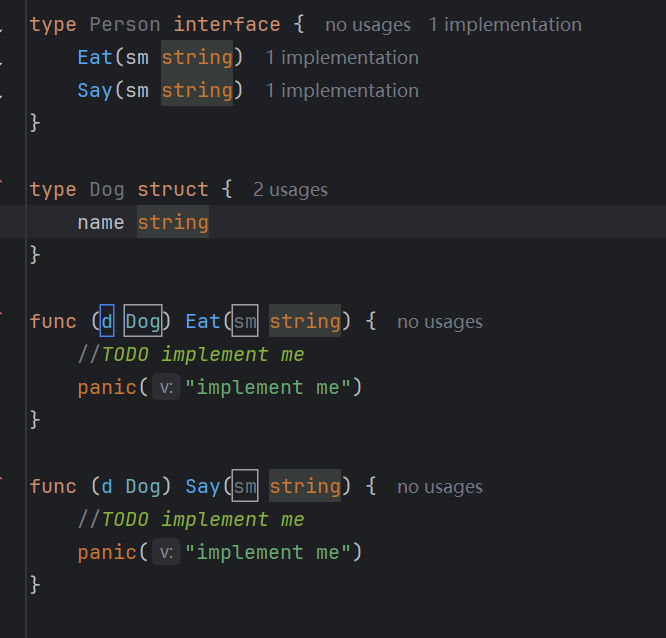Click the Dog name in the struct declaration
The image size is (666, 638).
pos(107,189)
